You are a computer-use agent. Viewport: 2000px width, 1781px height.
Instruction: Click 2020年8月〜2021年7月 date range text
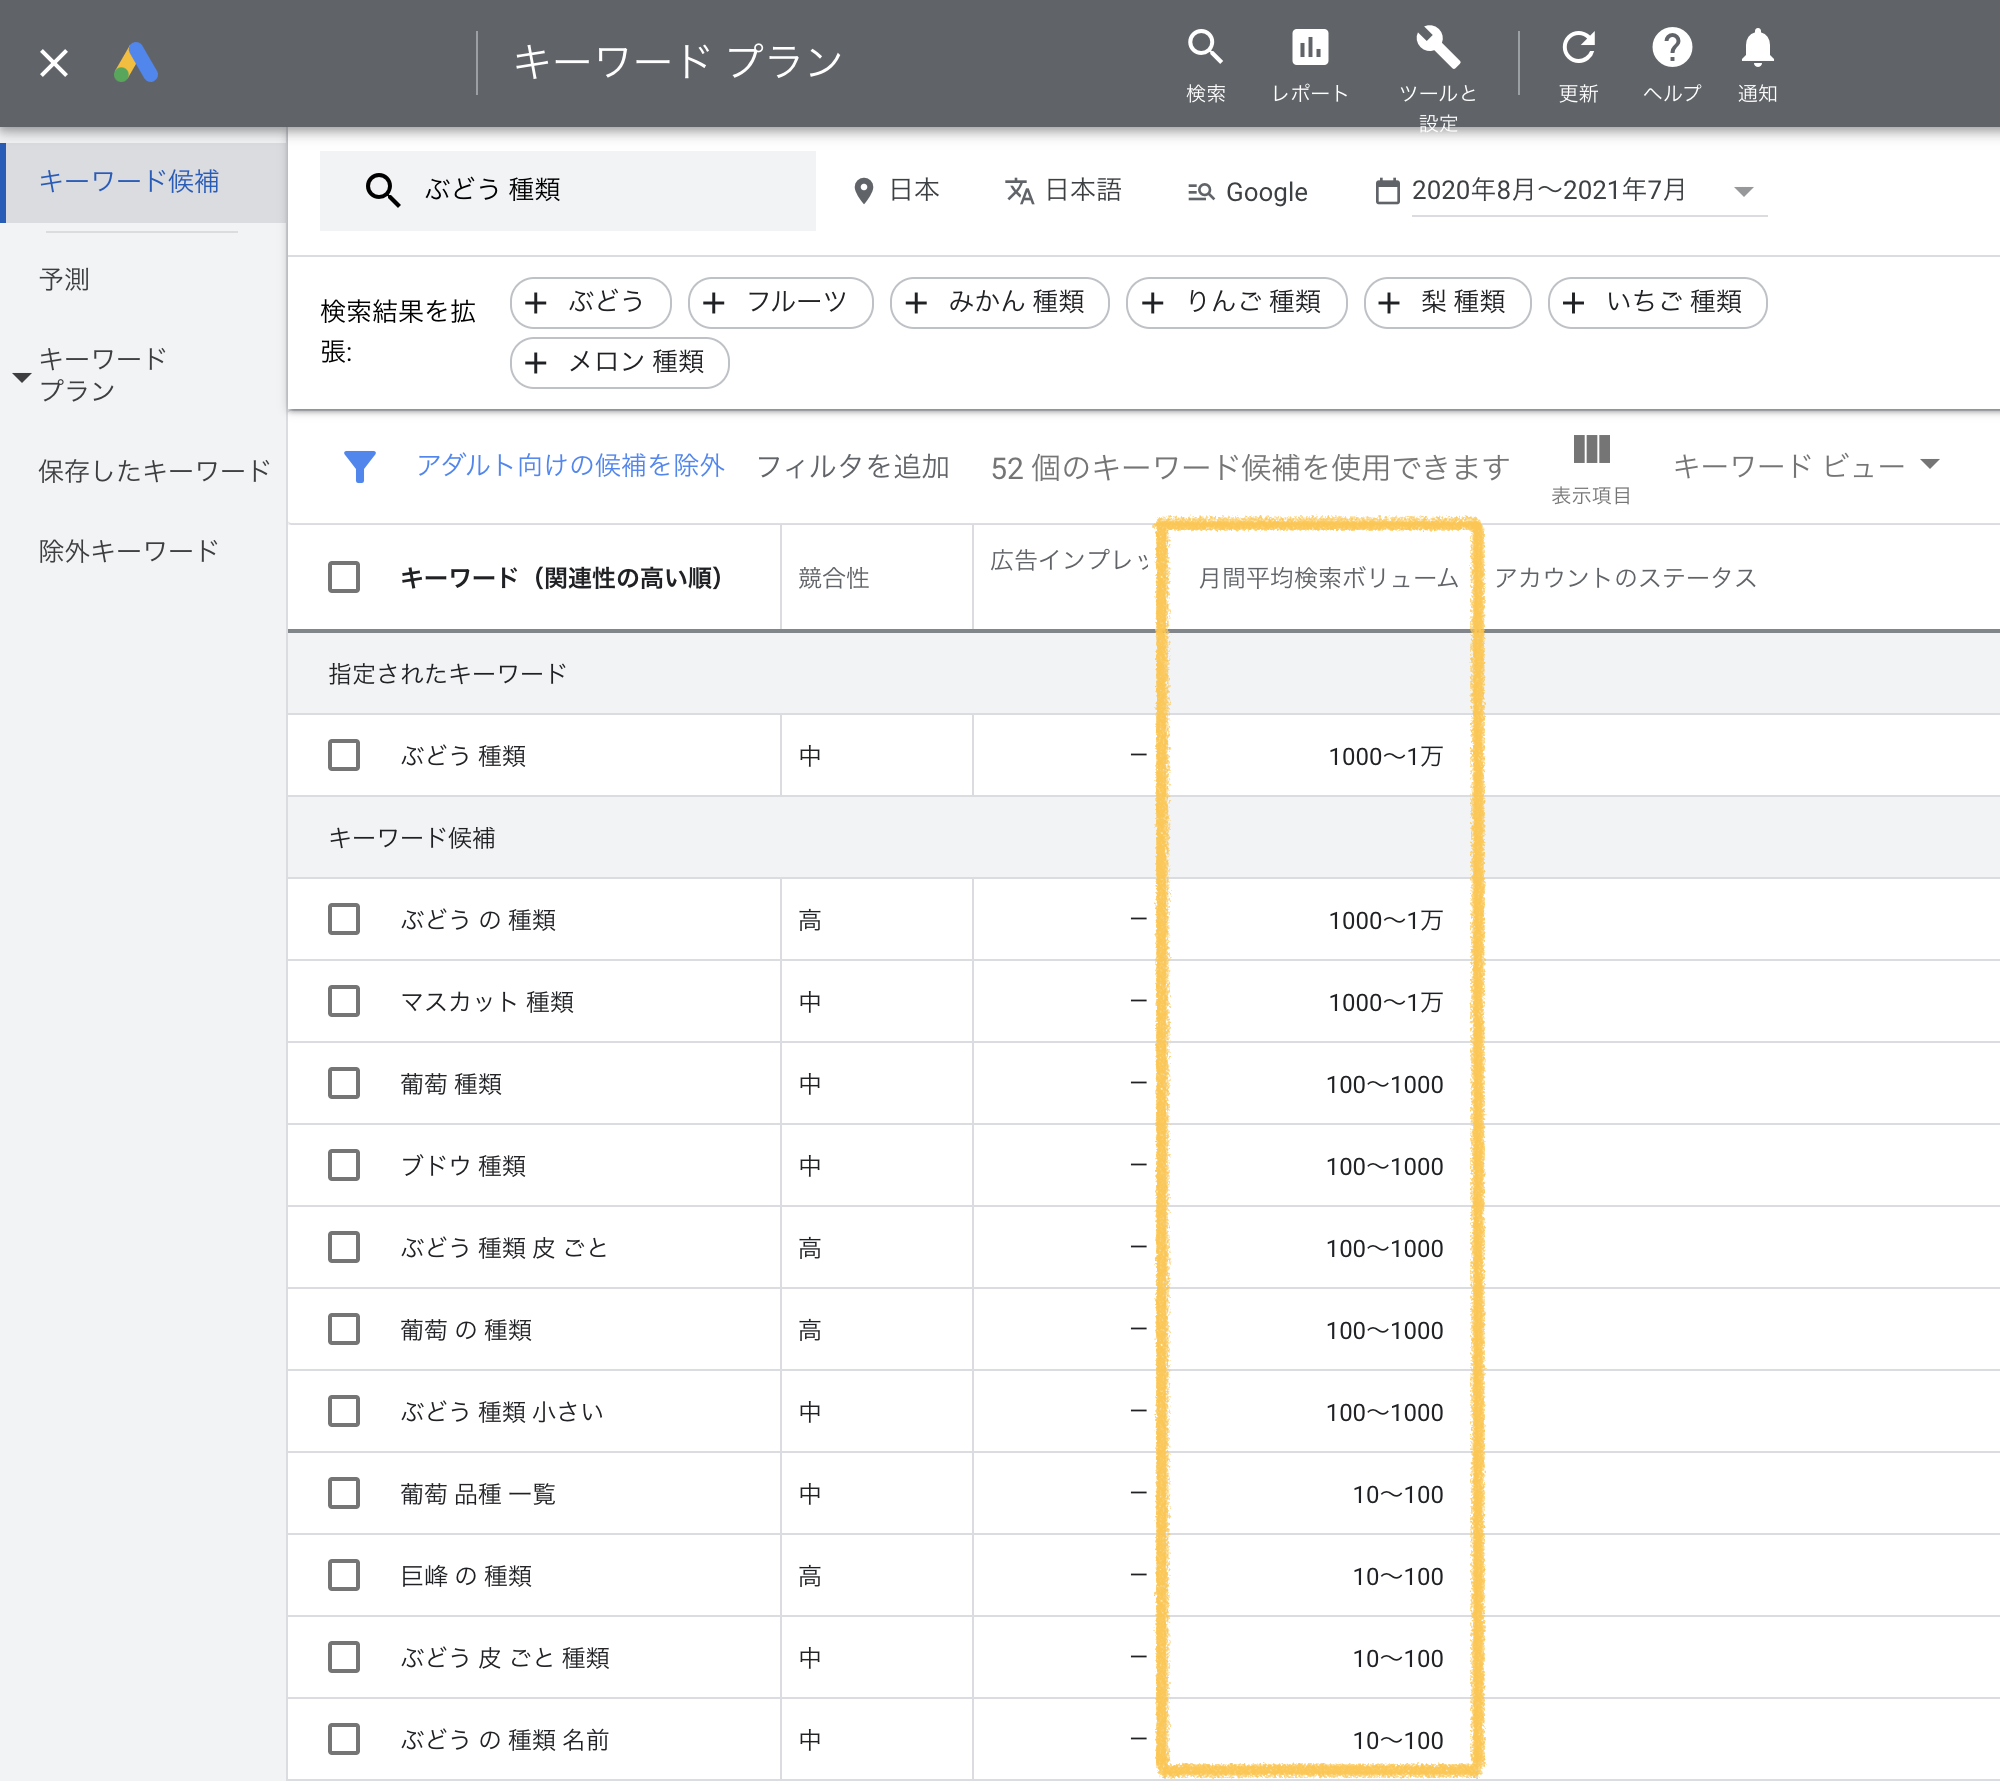(x=1549, y=190)
